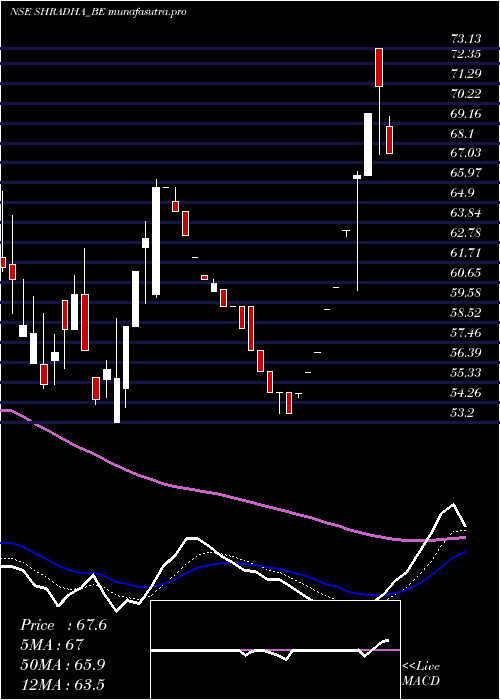500x700 pixels.
Task: Click the Live MACD label
Action: (421, 674)
